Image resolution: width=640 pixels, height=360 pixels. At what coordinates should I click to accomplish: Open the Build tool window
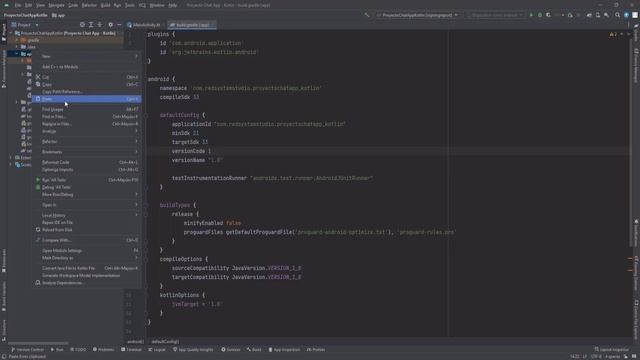click(254, 350)
